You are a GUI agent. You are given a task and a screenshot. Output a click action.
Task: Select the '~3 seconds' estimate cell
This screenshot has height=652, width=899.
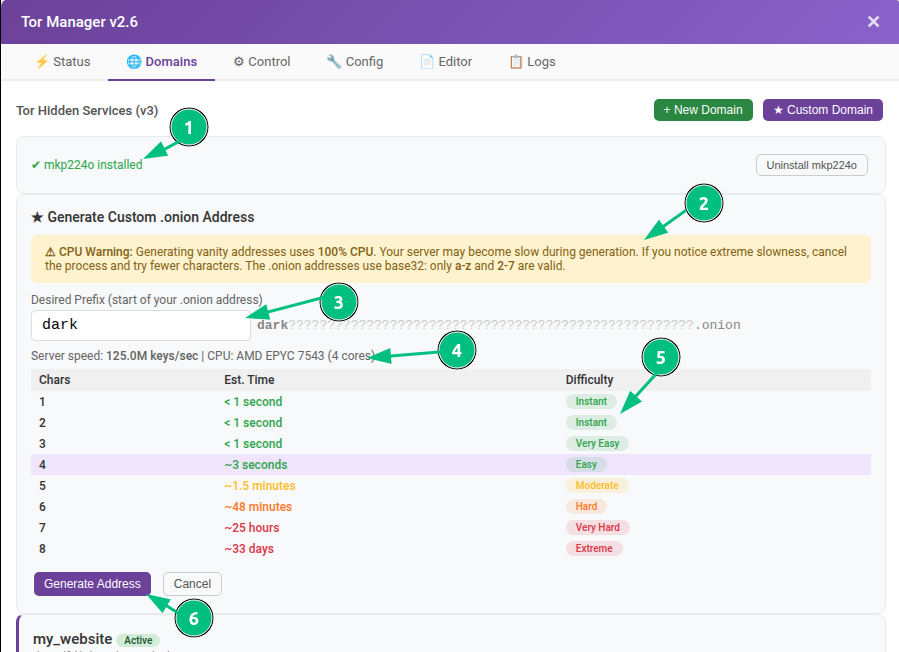coord(256,464)
